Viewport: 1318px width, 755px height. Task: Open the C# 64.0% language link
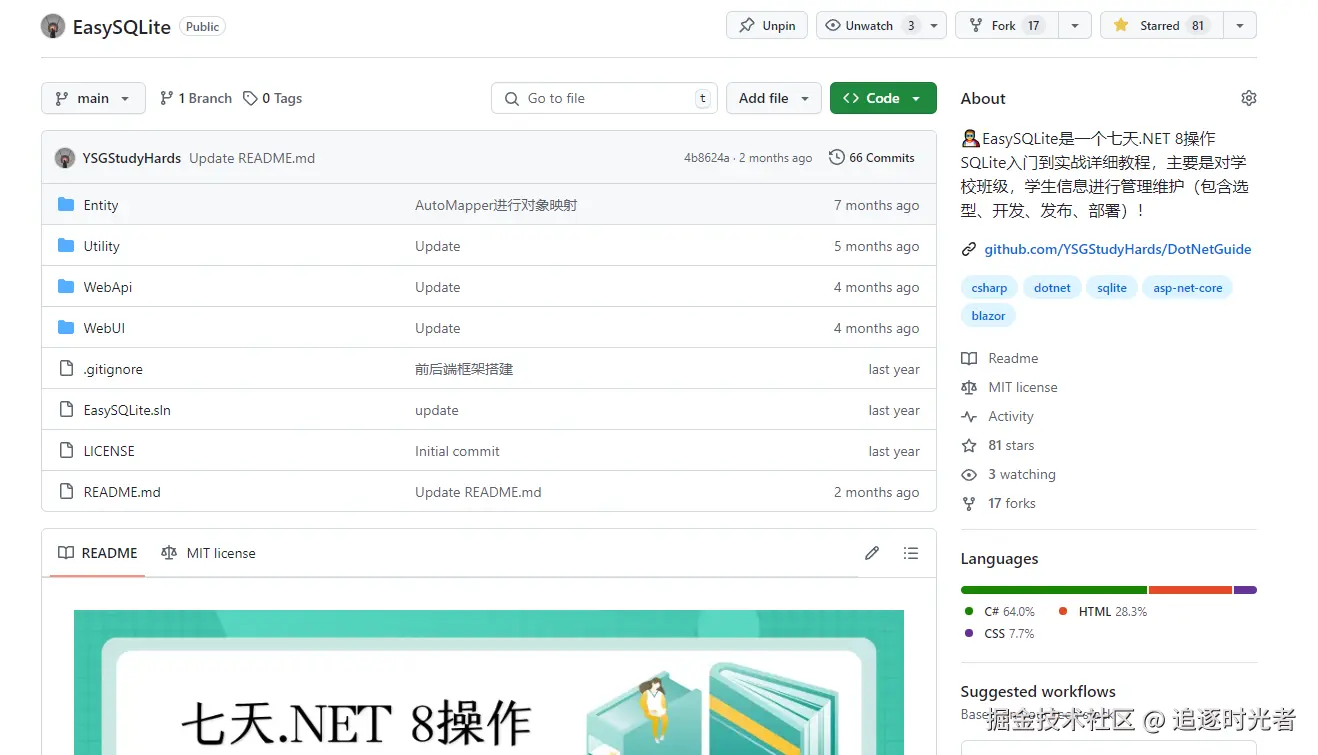point(1000,611)
